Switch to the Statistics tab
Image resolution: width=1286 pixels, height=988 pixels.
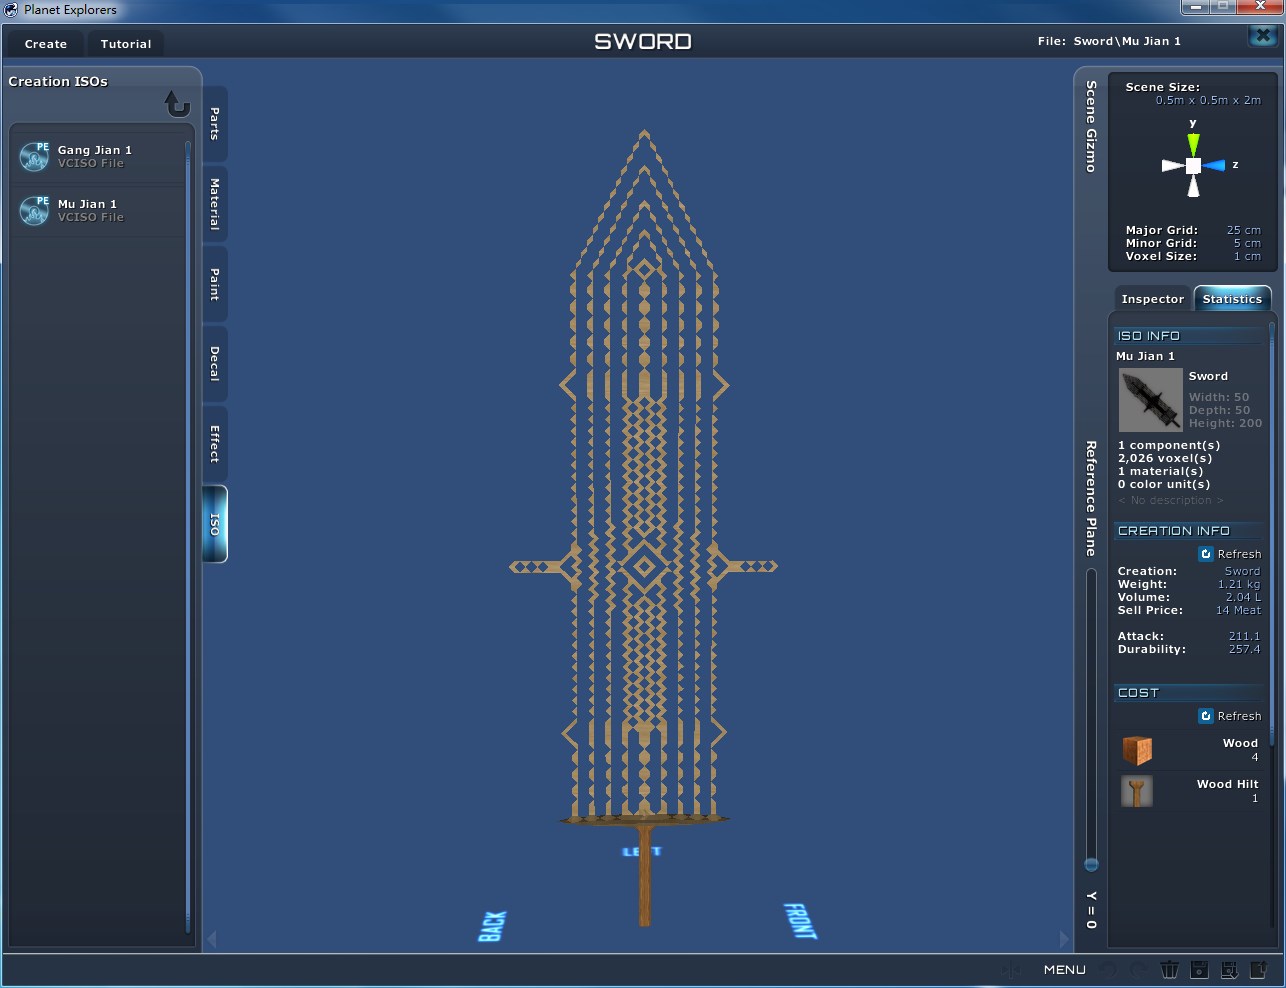[1232, 299]
